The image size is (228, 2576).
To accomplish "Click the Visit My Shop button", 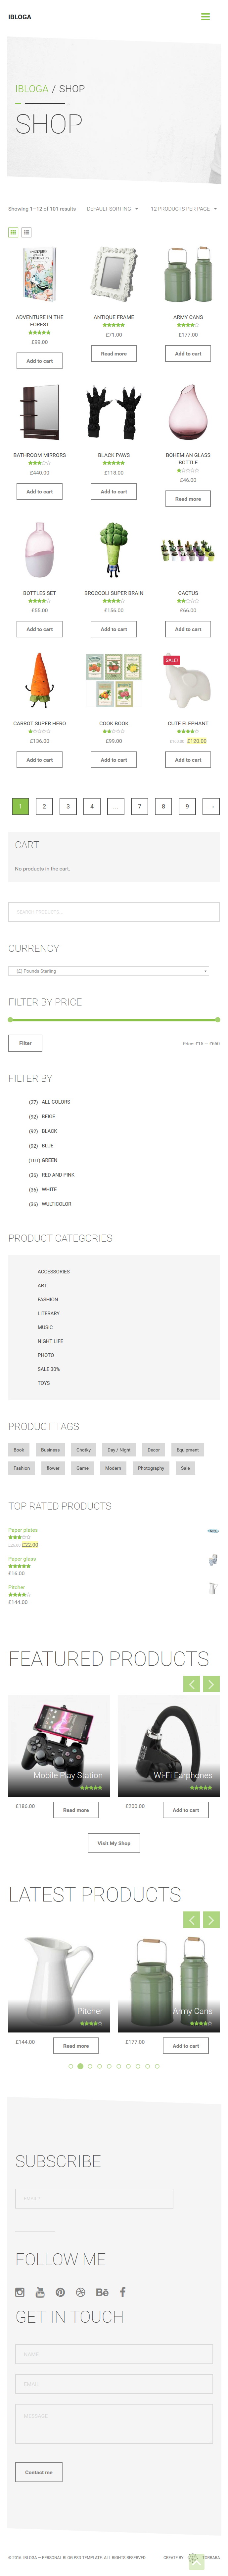I will point(114,1843).
